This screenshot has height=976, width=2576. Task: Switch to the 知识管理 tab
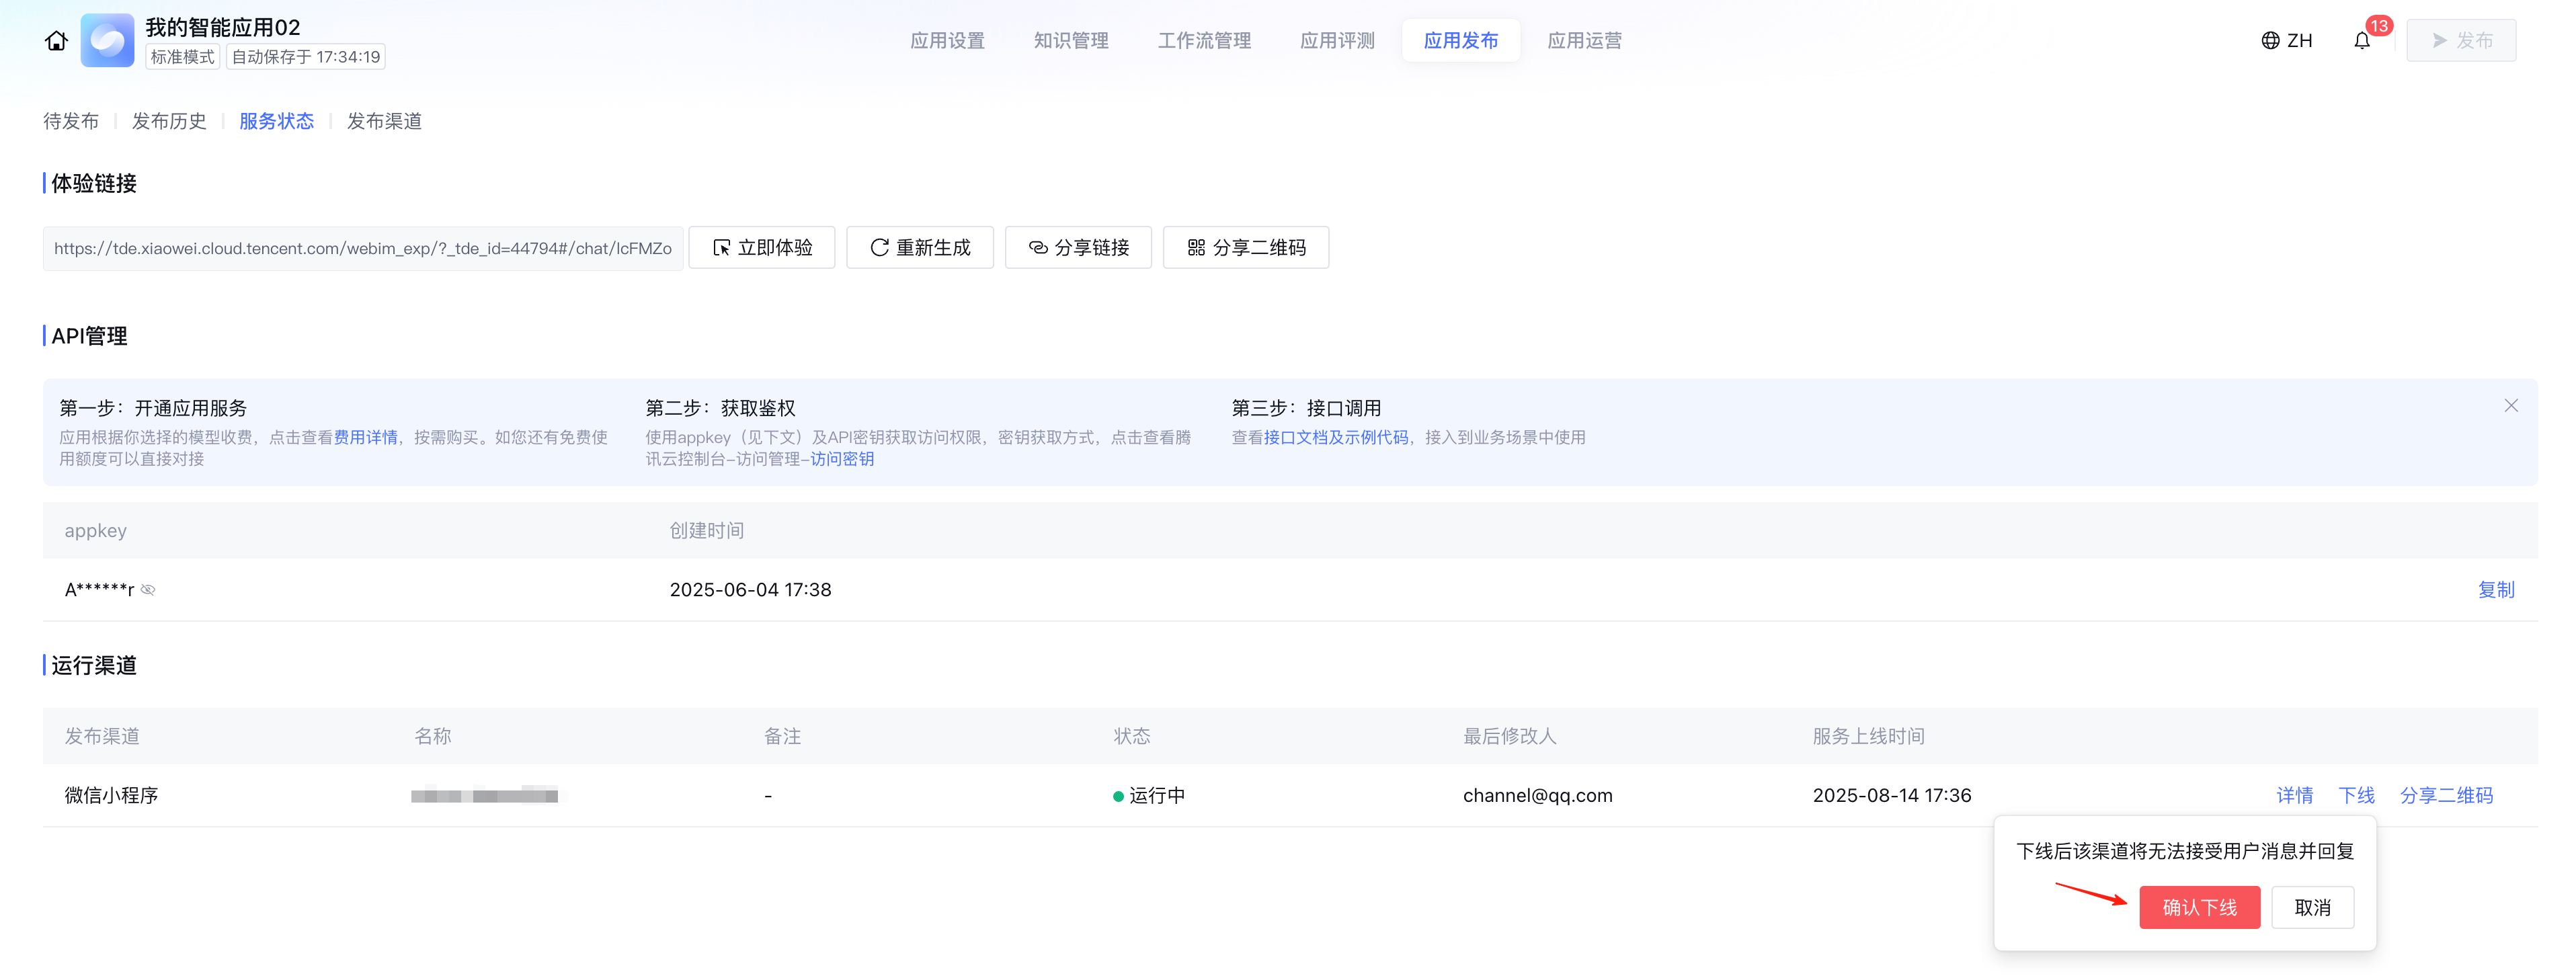tap(1071, 41)
